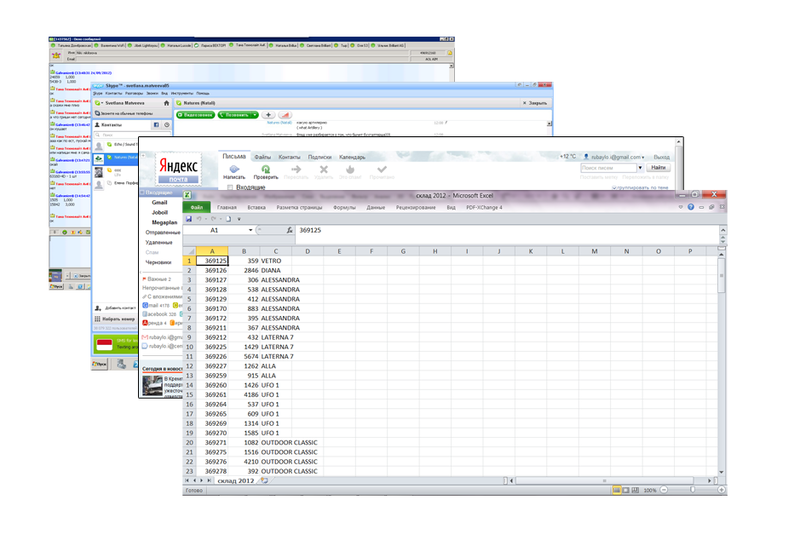Open the Megaplan folder in Yandex Mail

point(164,222)
